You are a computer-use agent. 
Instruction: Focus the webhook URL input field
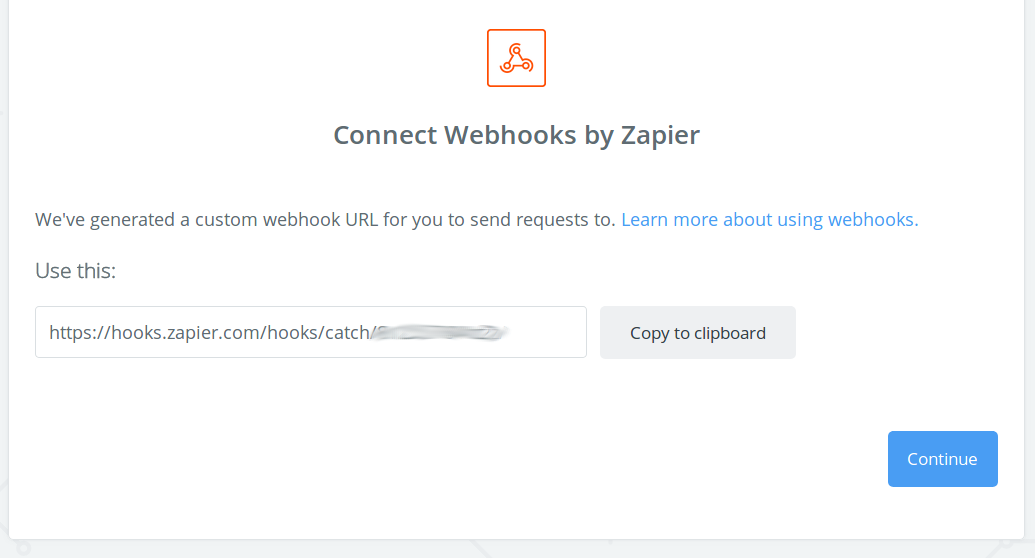click(x=310, y=332)
